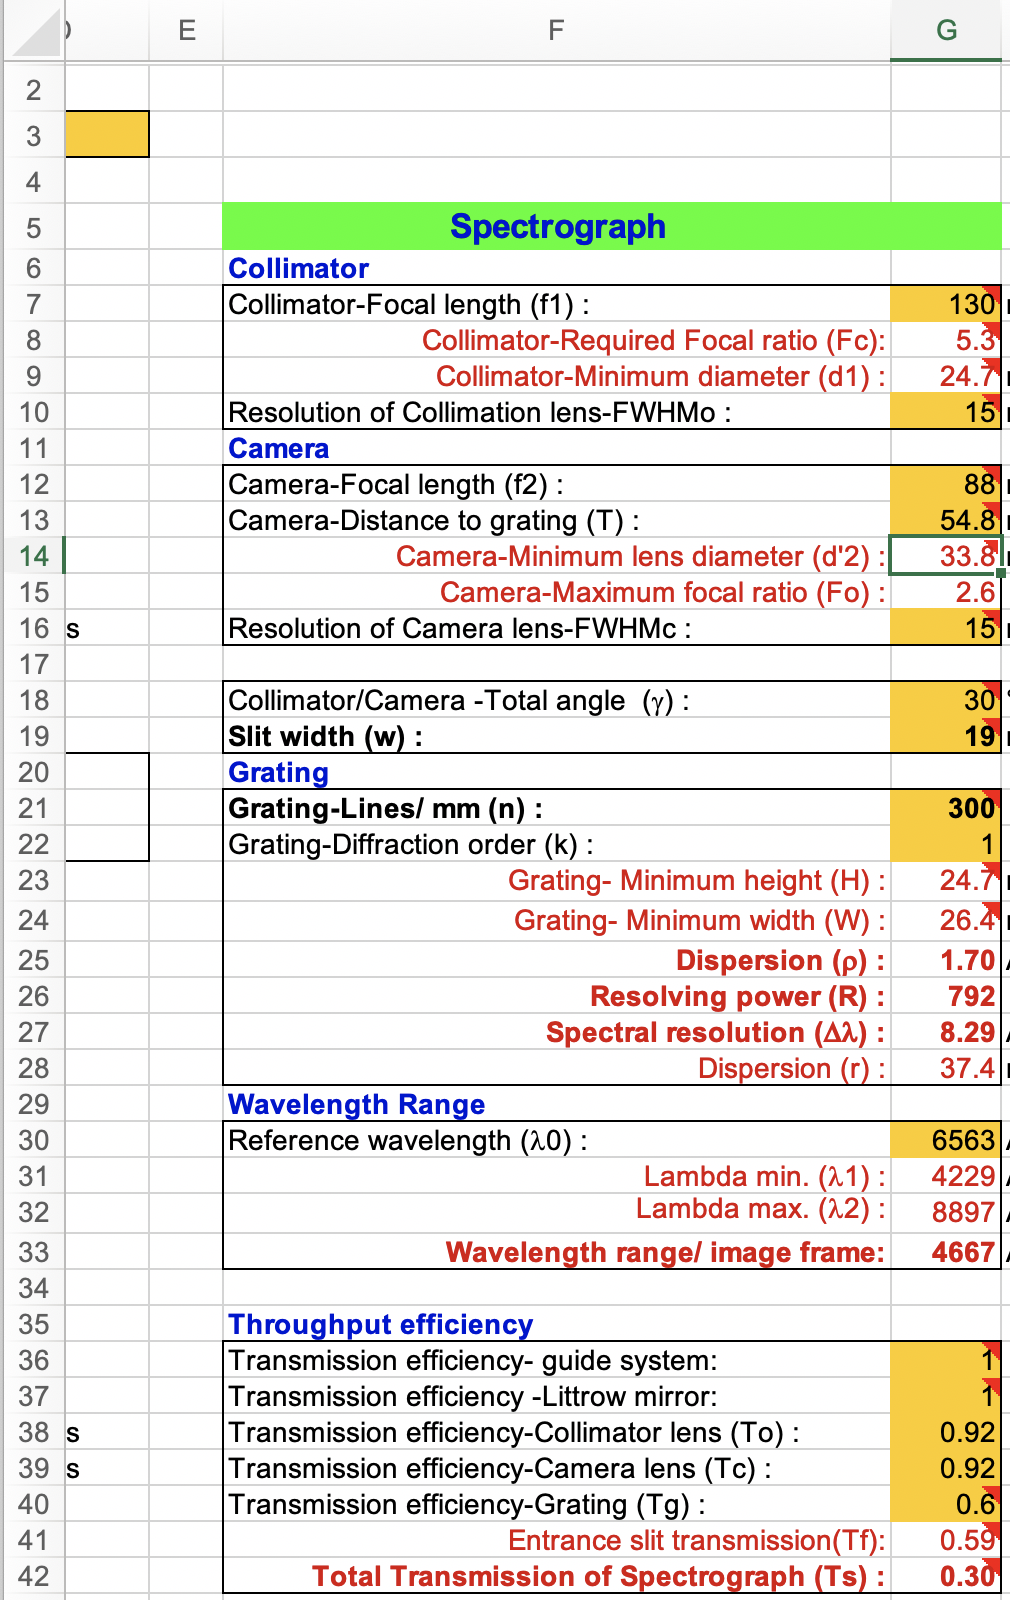Select the Grating transmission efficiency value 0.6

pos(945,1504)
